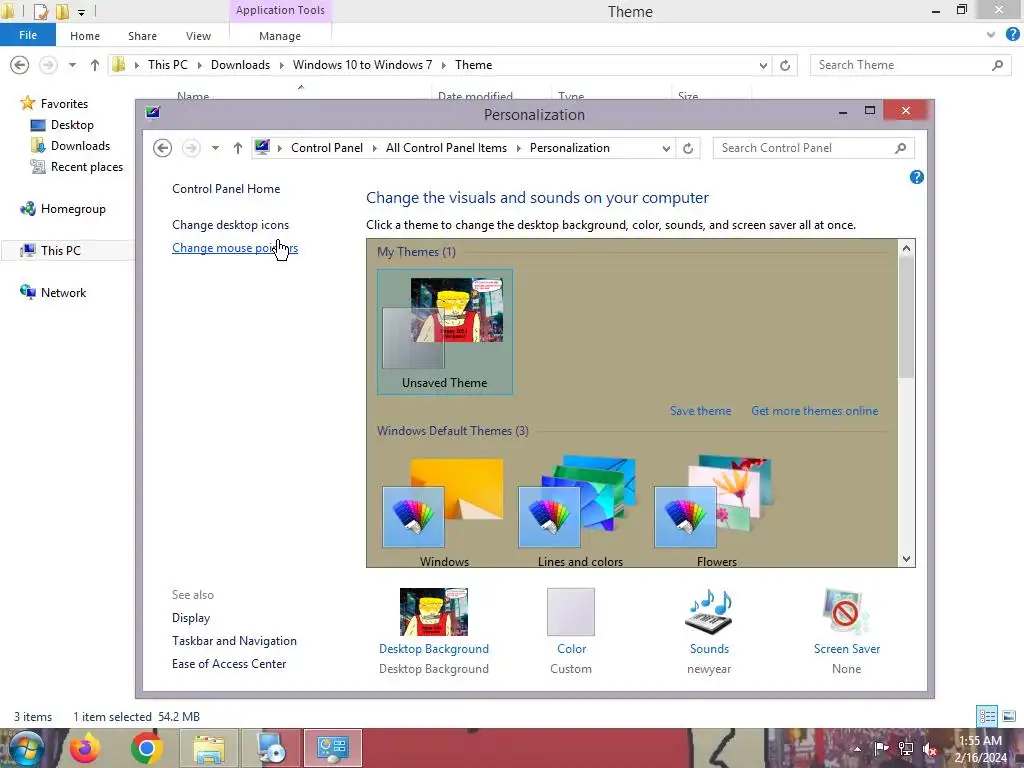Switch Explorer to details view icon
1024x768 pixels.
(x=987, y=716)
